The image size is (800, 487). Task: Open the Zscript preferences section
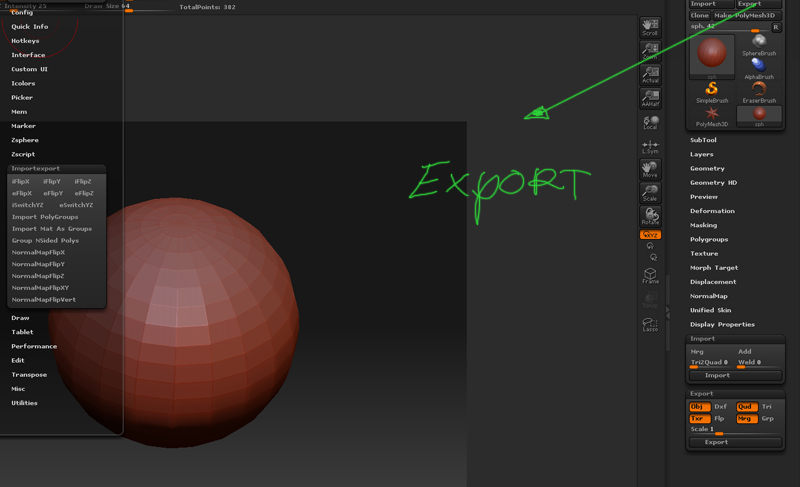23,154
